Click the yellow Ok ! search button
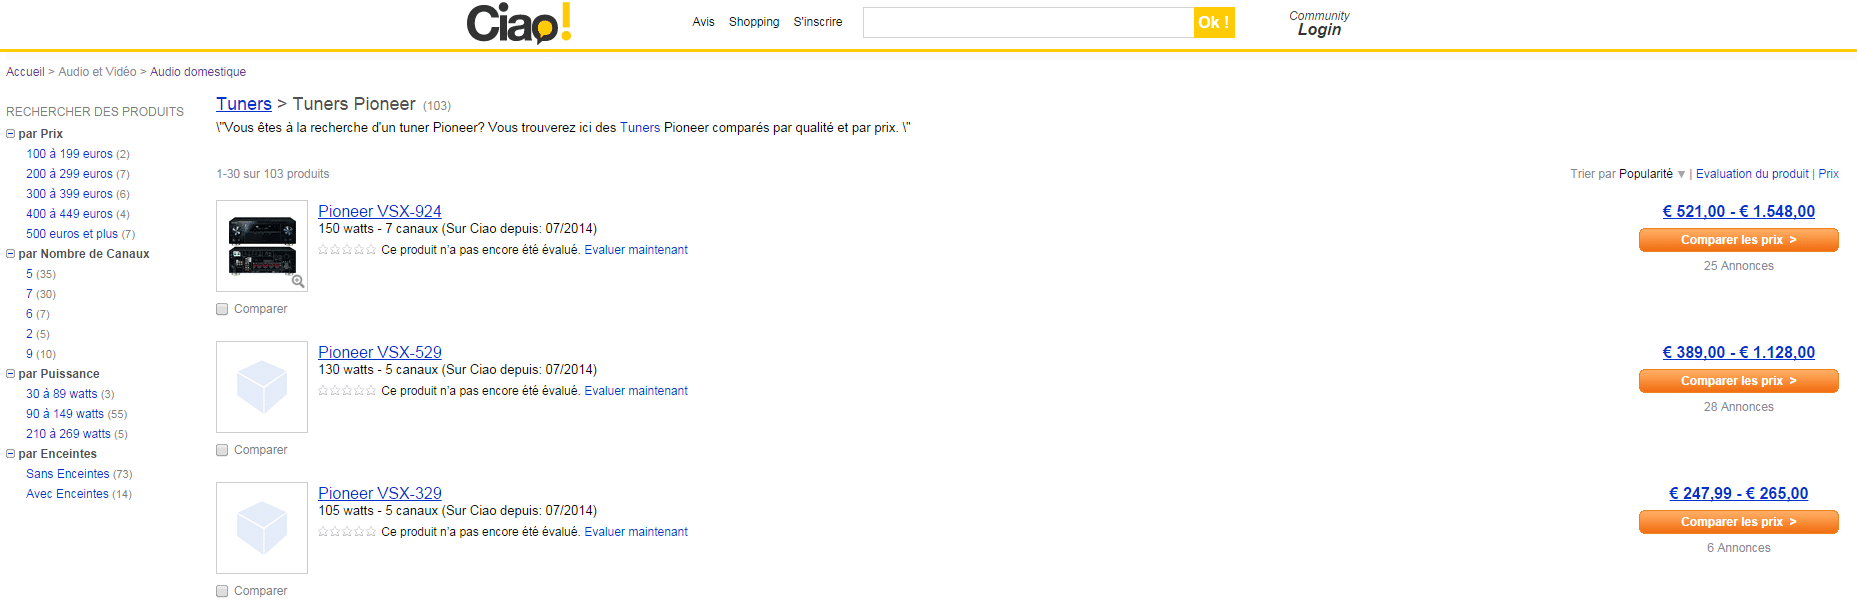Viewport: 1857px width, 616px height. click(1214, 22)
